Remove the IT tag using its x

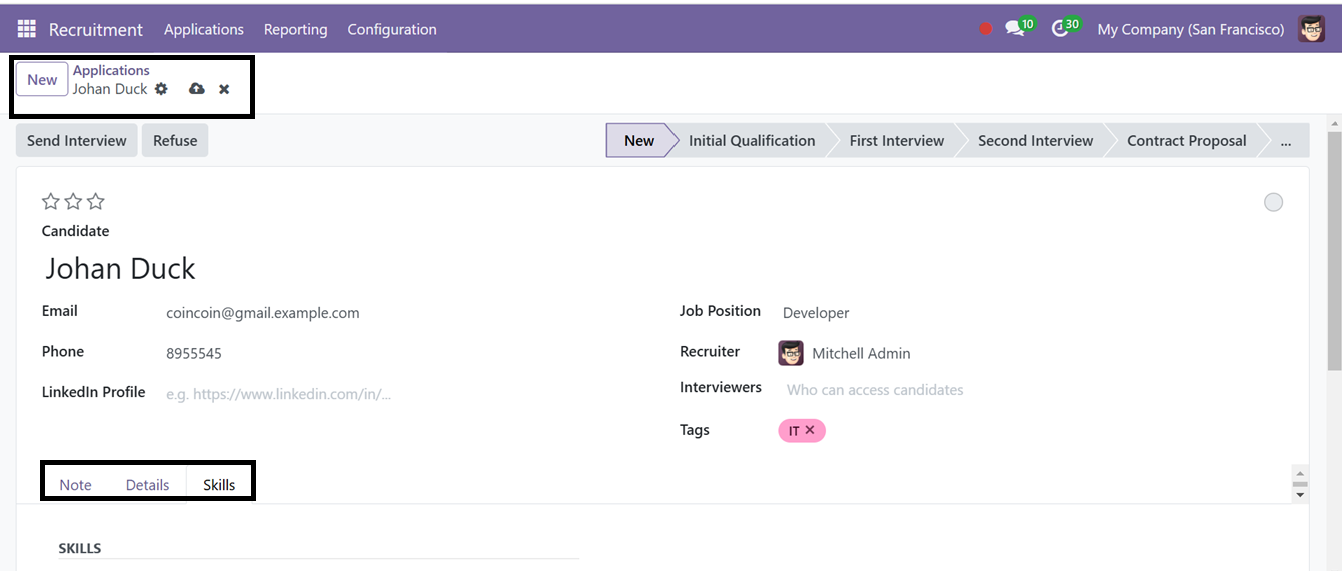[810, 430]
